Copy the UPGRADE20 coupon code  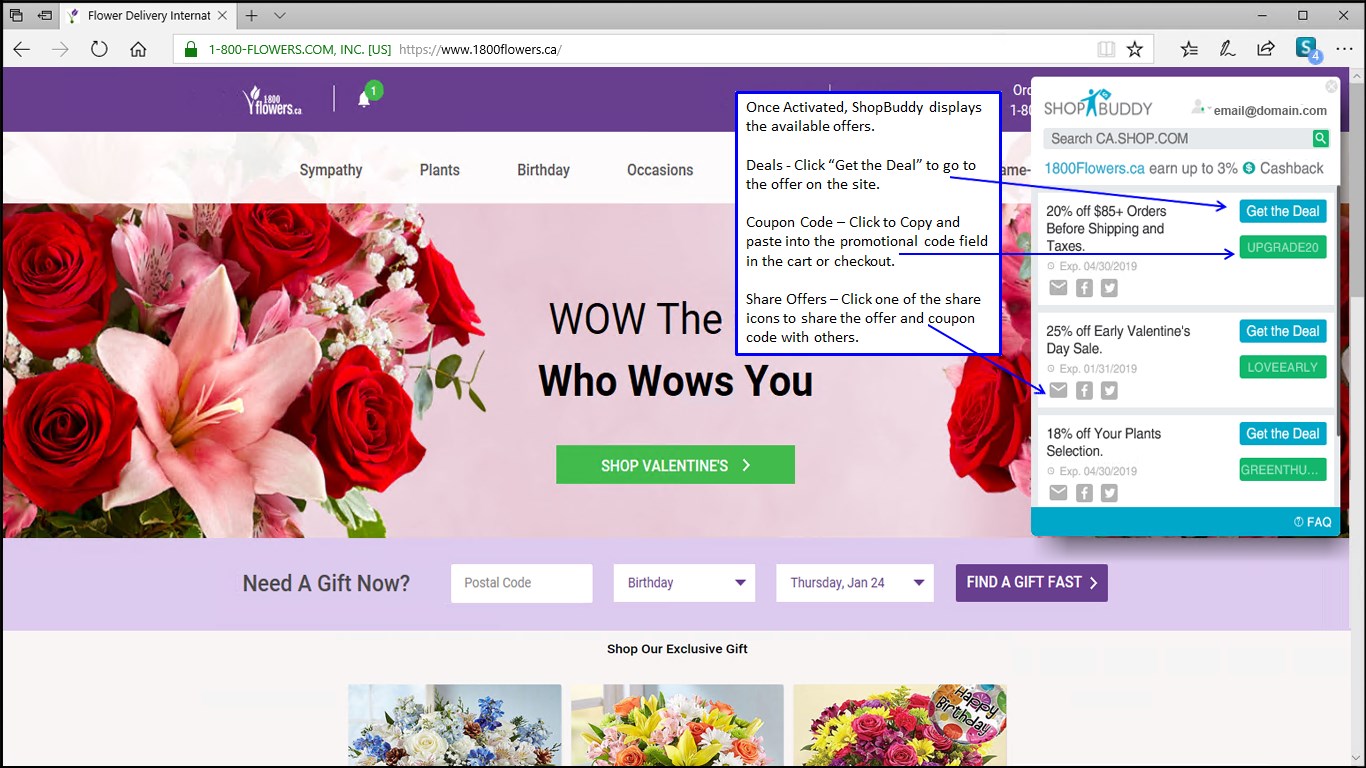point(1283,247)
